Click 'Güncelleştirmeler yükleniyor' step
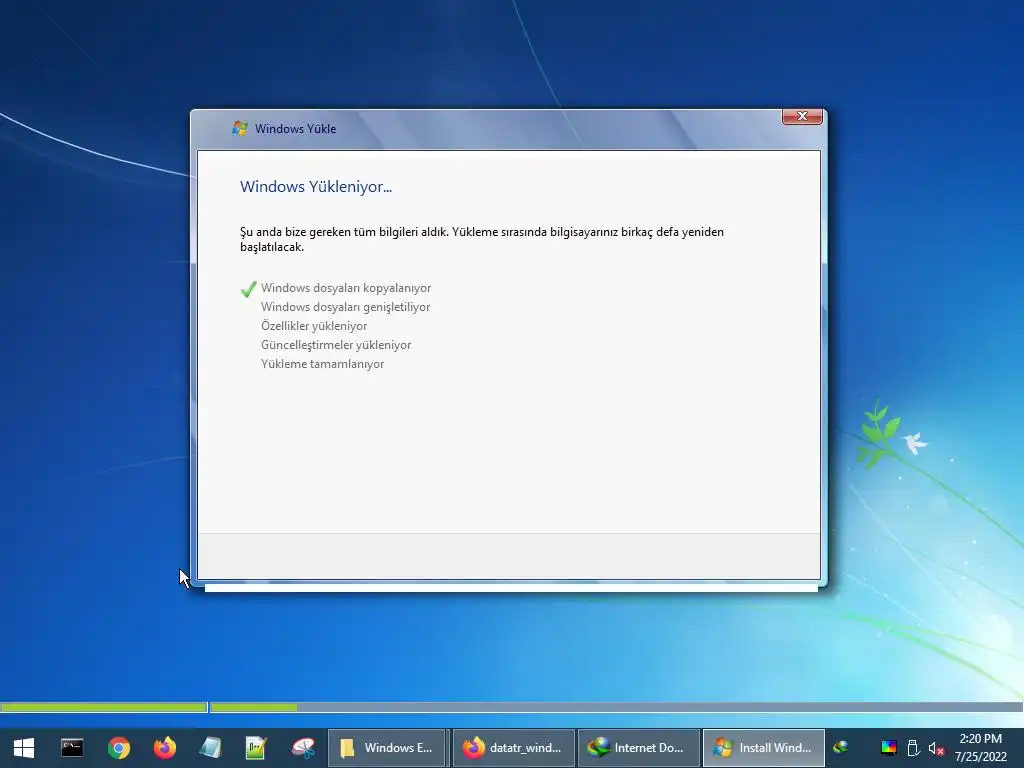 336,345
